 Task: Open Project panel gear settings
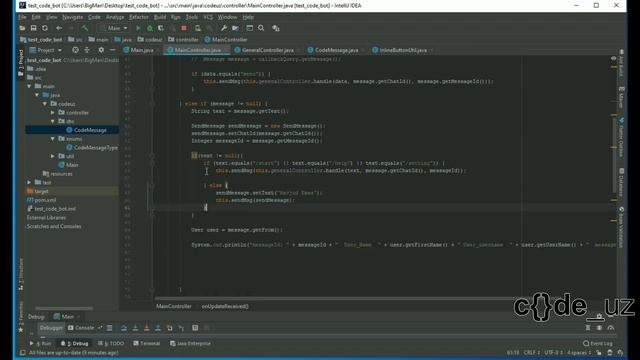(101, 50)
